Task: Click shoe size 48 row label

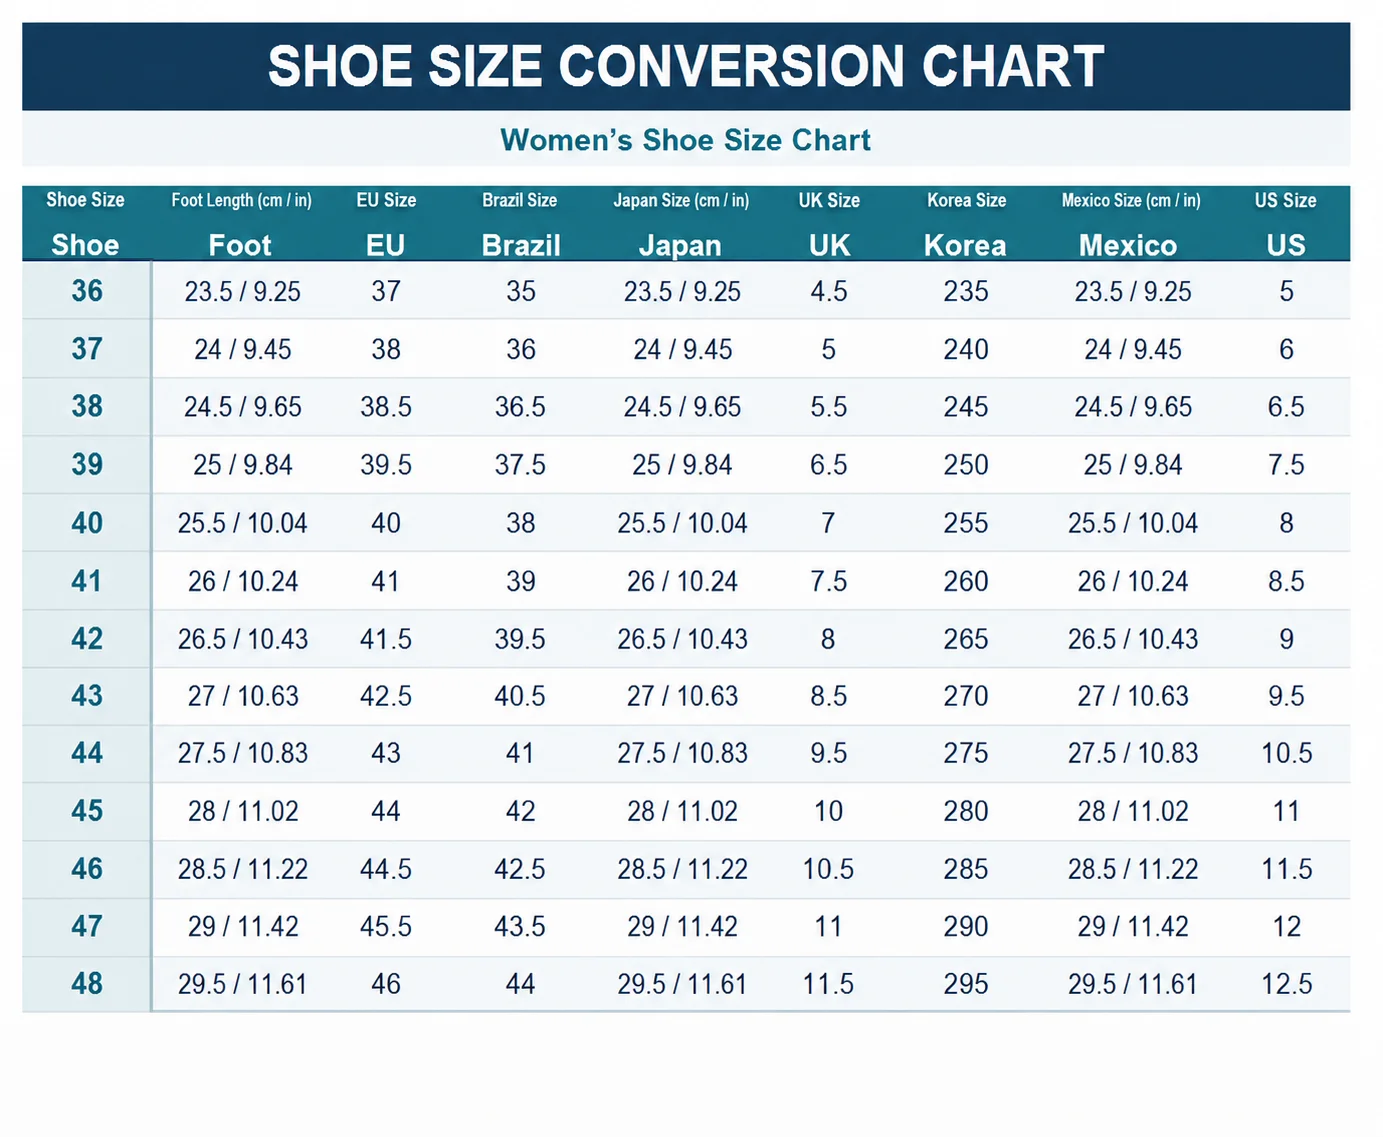Action: point(87,984)
